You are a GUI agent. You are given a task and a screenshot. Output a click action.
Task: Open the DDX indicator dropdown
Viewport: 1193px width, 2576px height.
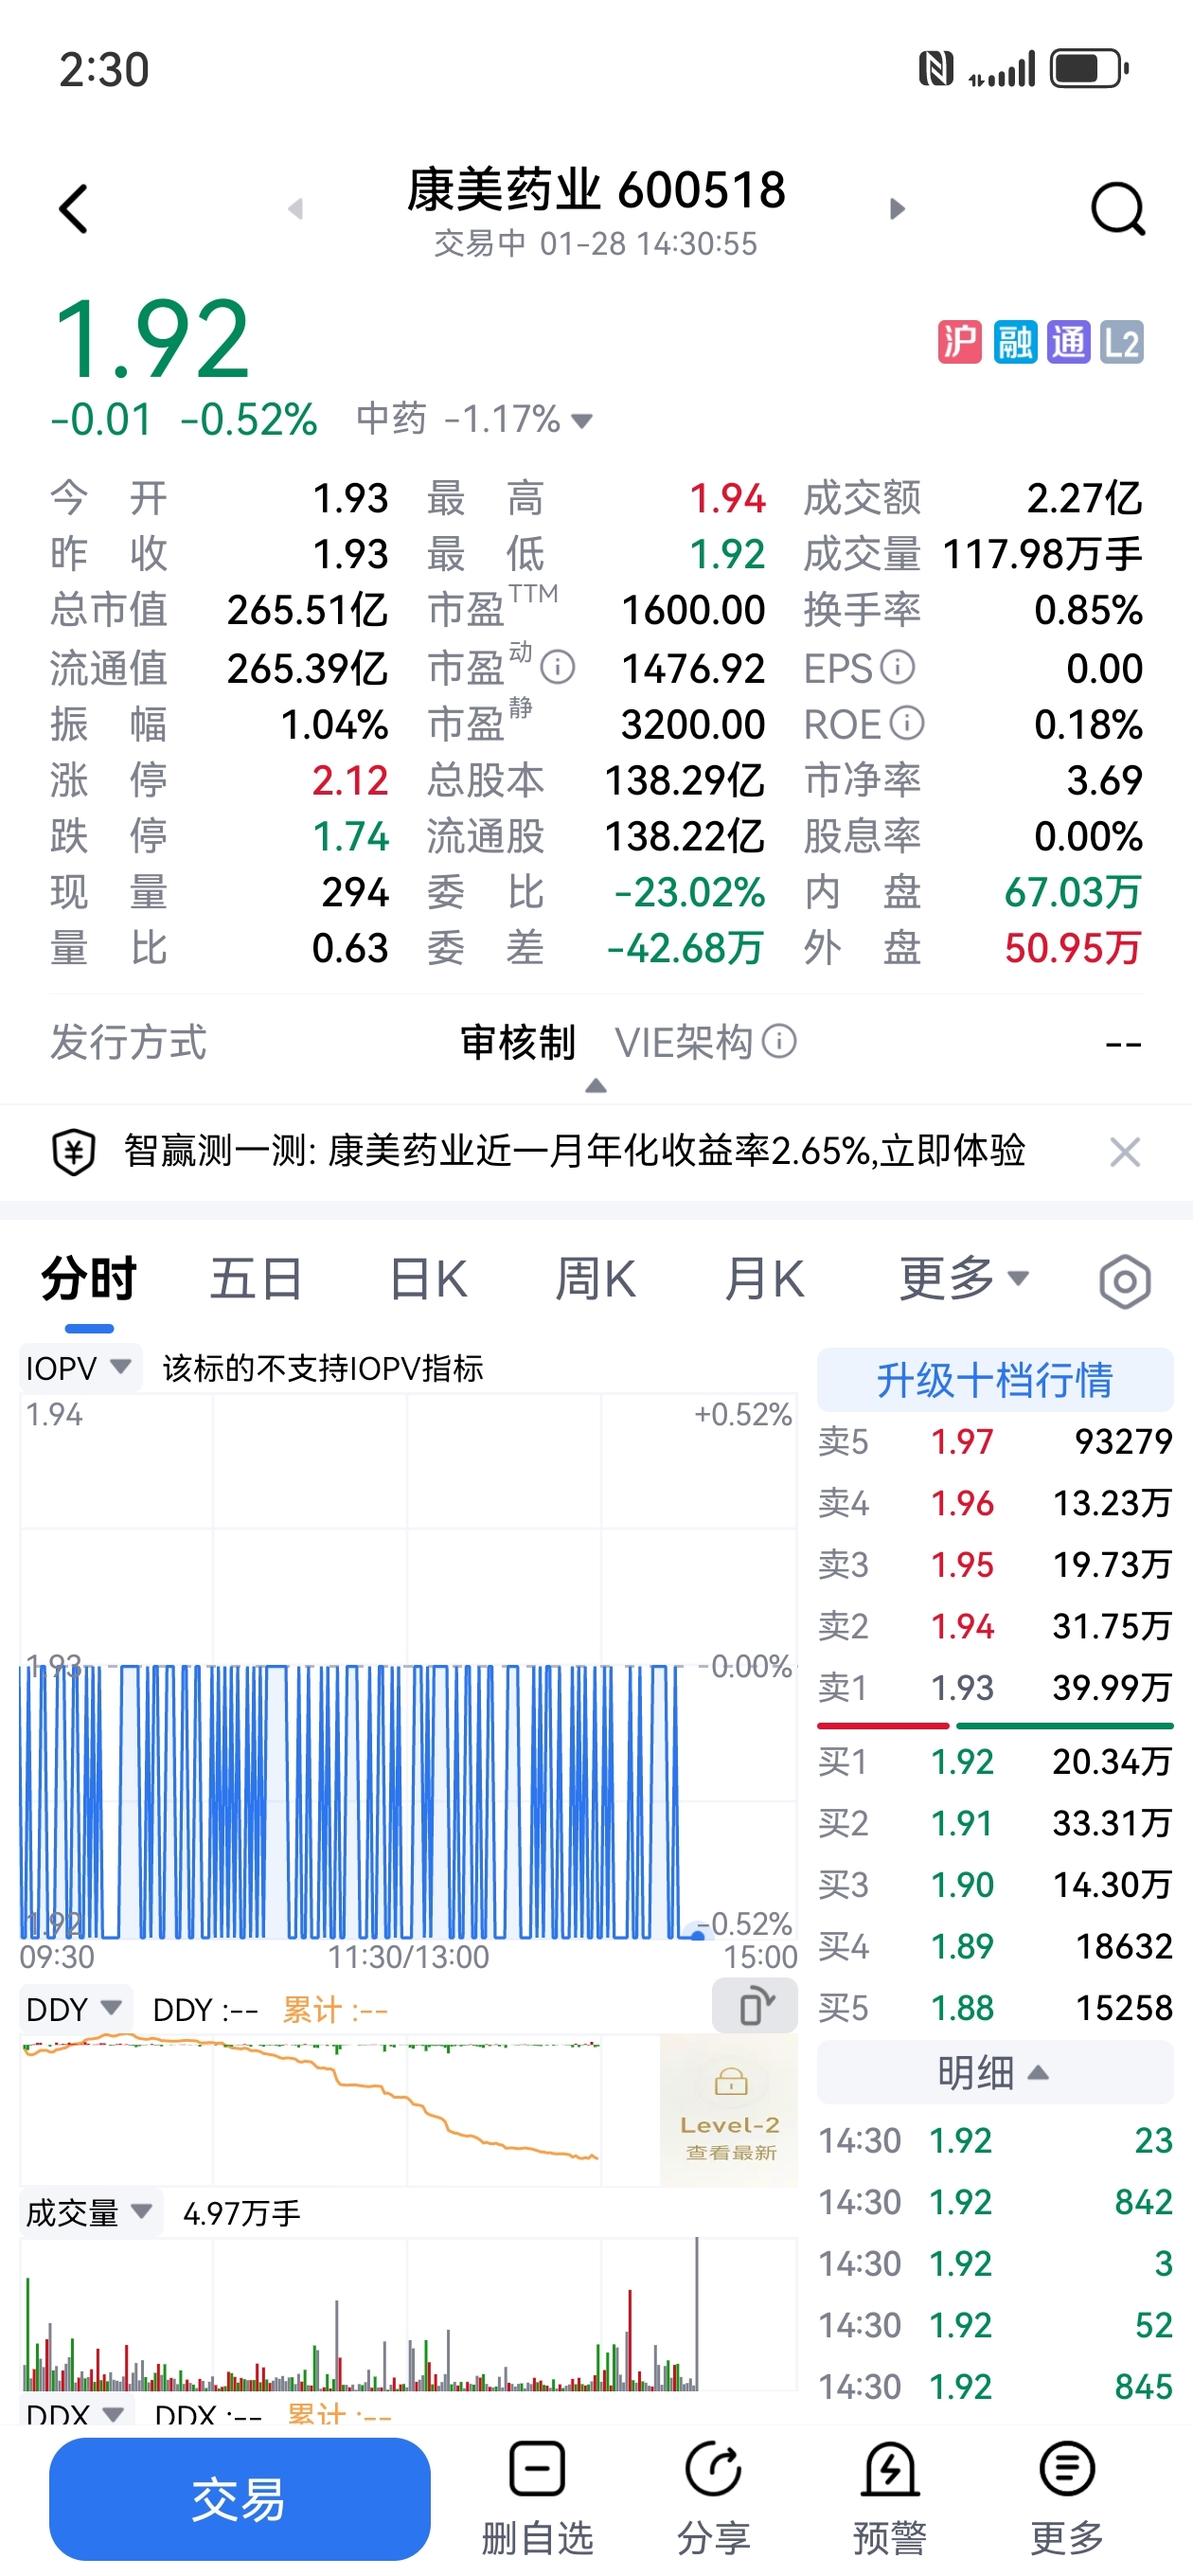pos(75,2414)
